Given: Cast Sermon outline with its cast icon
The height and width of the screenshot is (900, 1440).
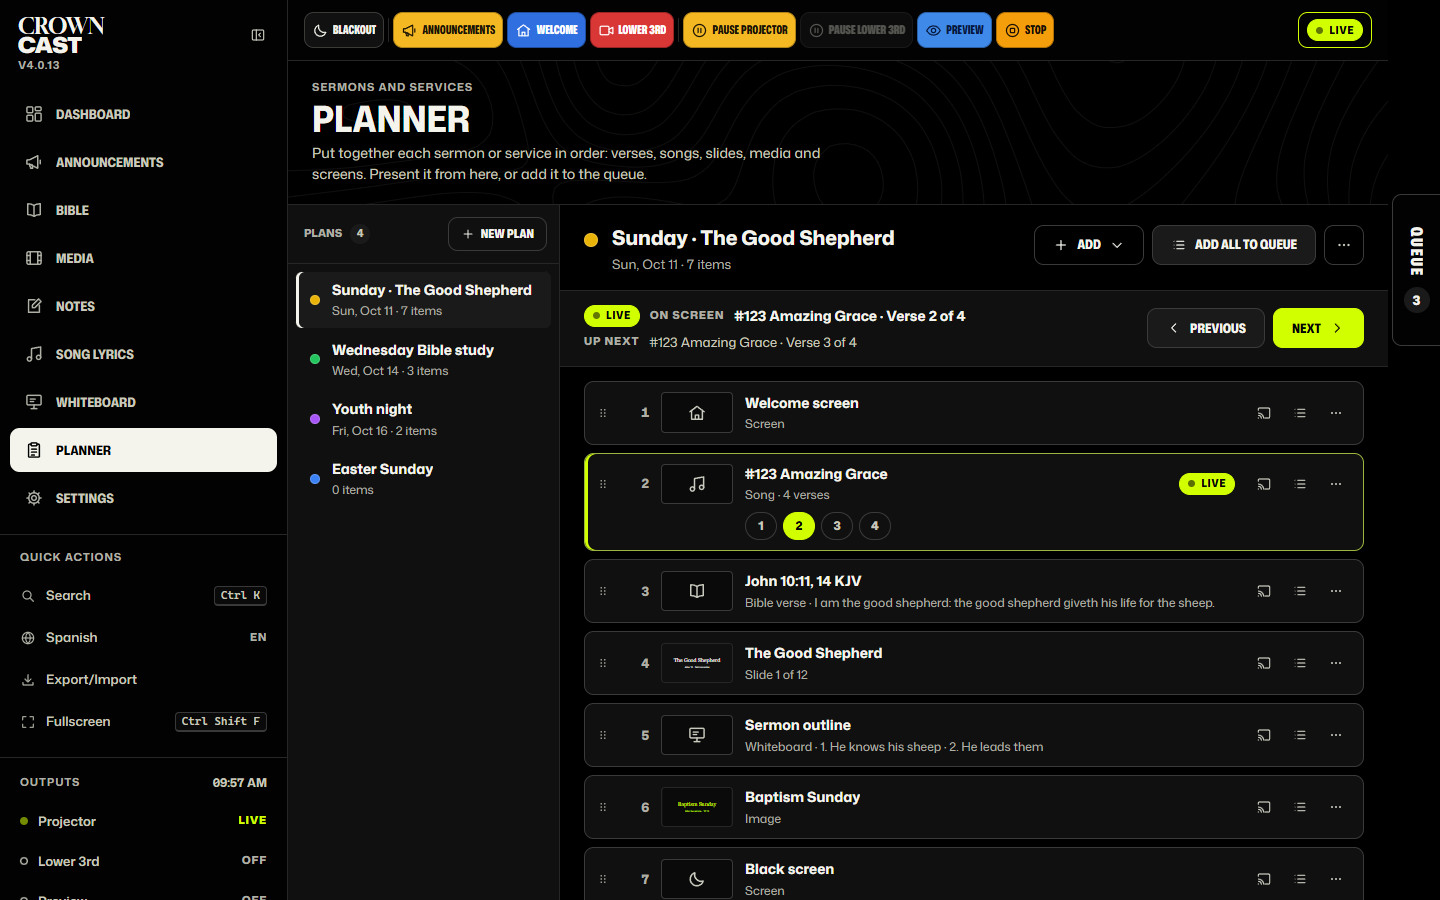Looking at the screenshot, I should 1264,735.
